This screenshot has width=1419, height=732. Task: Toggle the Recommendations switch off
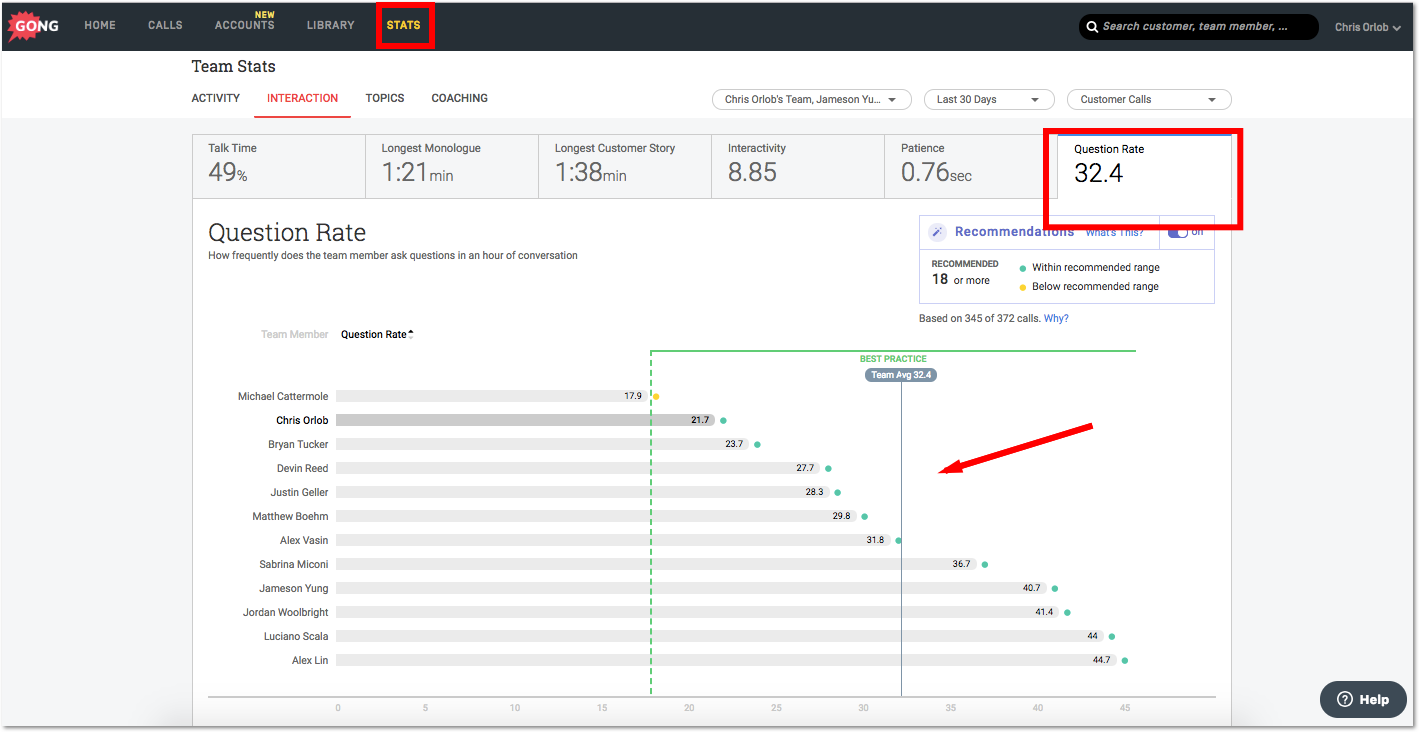(x=1178, y=231)
